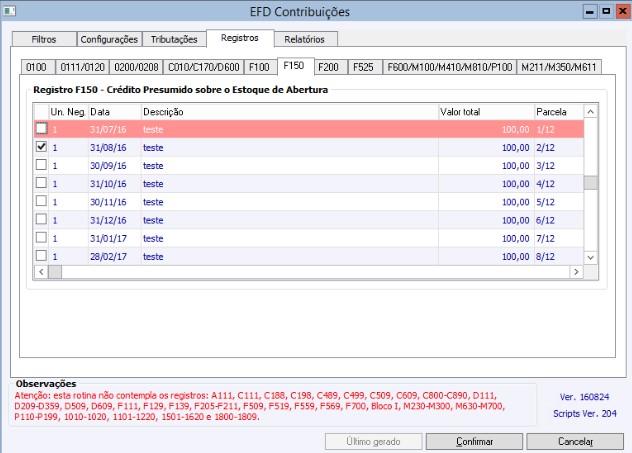Viewport: 632px width, 453px height.
Task: Click the Descrição column header
Action: [x=290, y=112]
